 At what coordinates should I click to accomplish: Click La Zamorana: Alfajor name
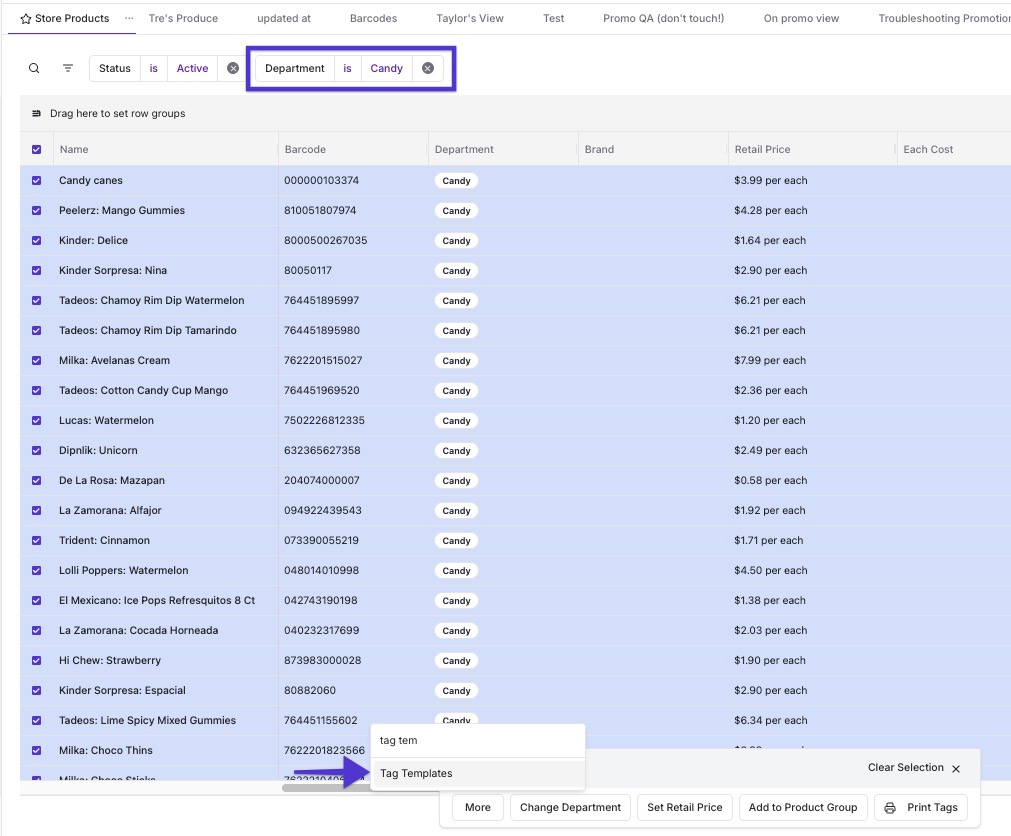tap(110, 510)
